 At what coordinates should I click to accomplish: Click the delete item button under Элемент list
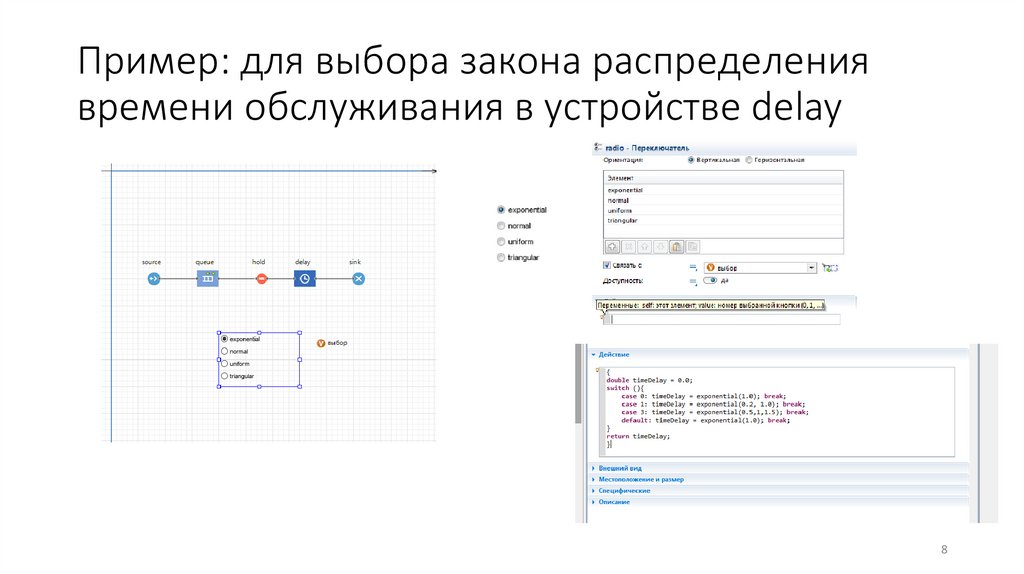[x=628, y=247]
